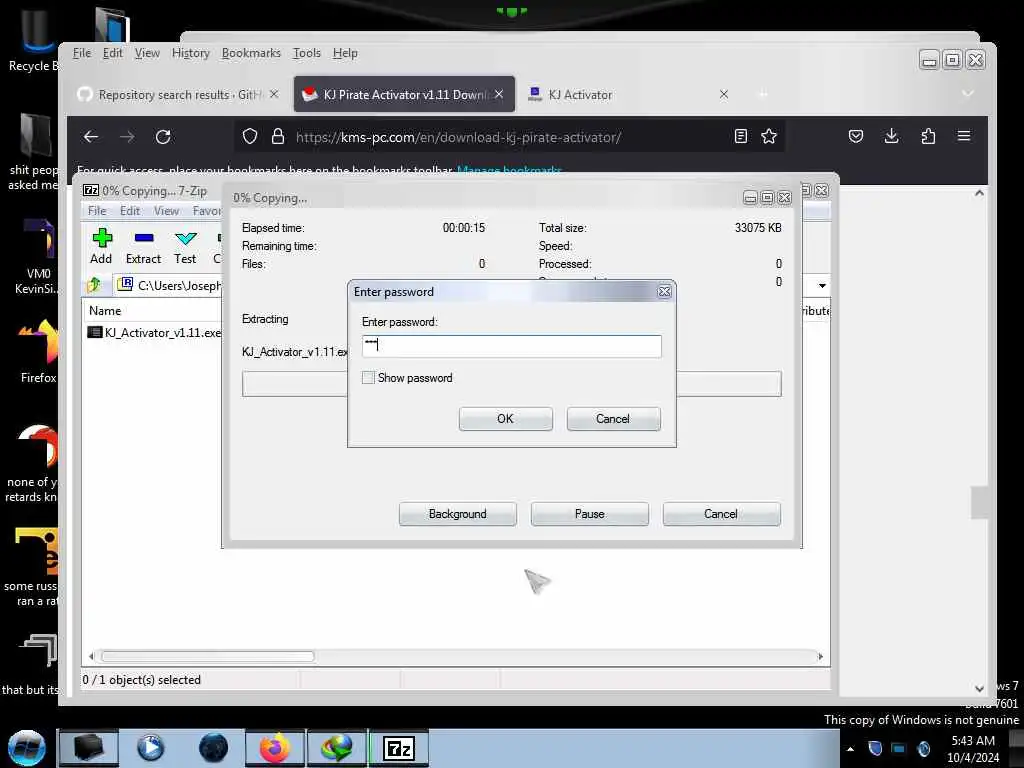Show hidden tray icons arrow
This screenshot has width=1024, height=768.
coord(850,749)
